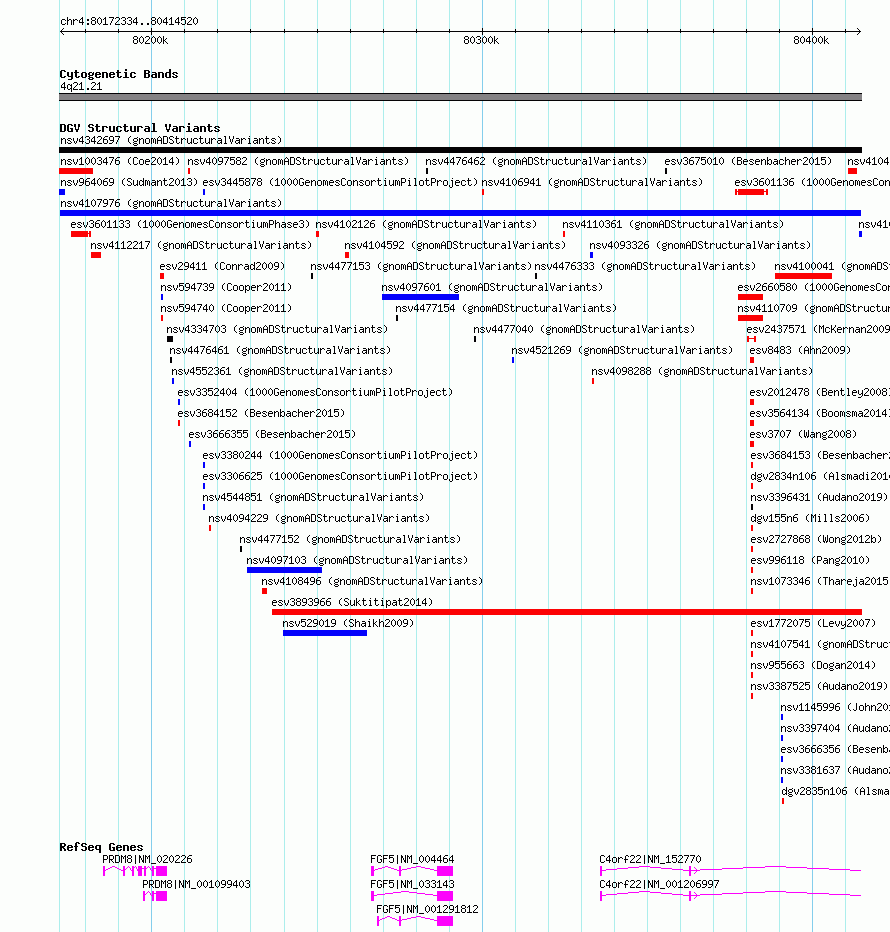Open nsv594739 (Cooper2011) variant label

226,287
